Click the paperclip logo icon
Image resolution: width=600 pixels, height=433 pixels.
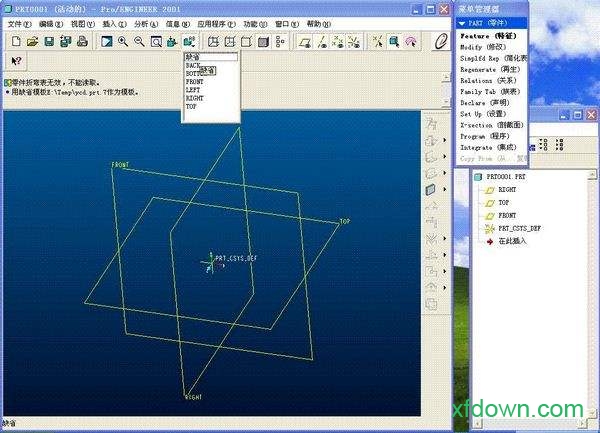point(440,41)
